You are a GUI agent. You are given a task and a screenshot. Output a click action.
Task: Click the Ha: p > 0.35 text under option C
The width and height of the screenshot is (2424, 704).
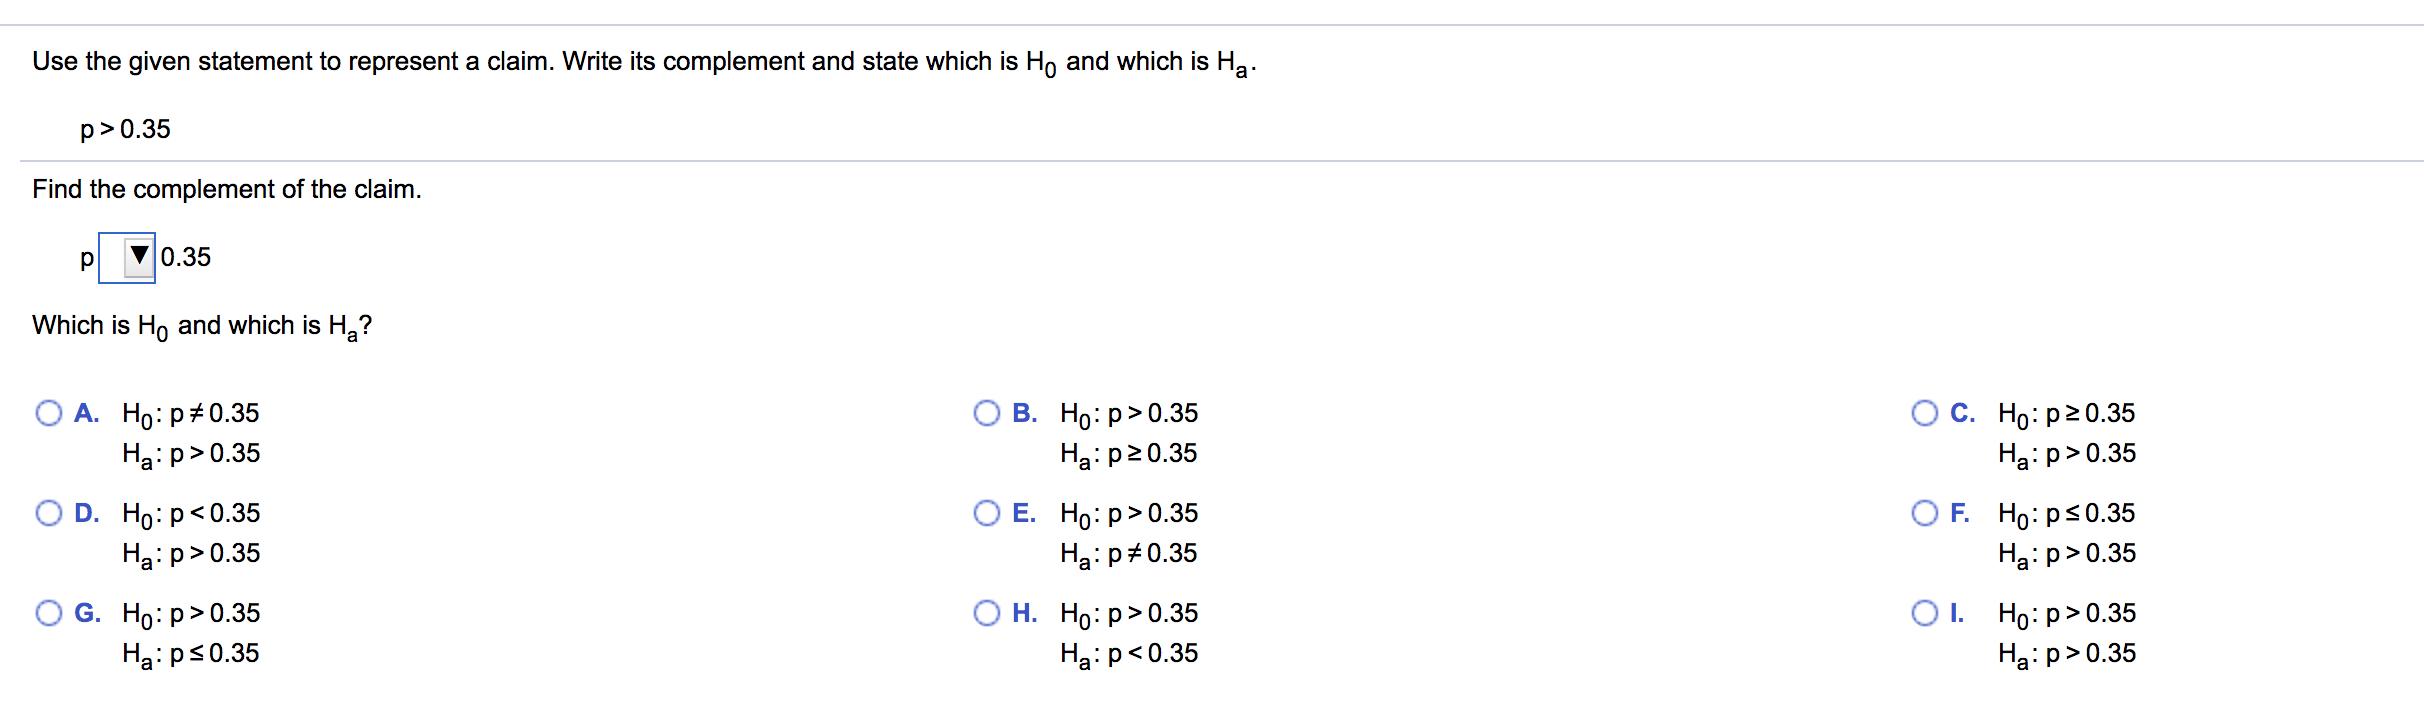pyautogui.click(x=2063, y=453)
